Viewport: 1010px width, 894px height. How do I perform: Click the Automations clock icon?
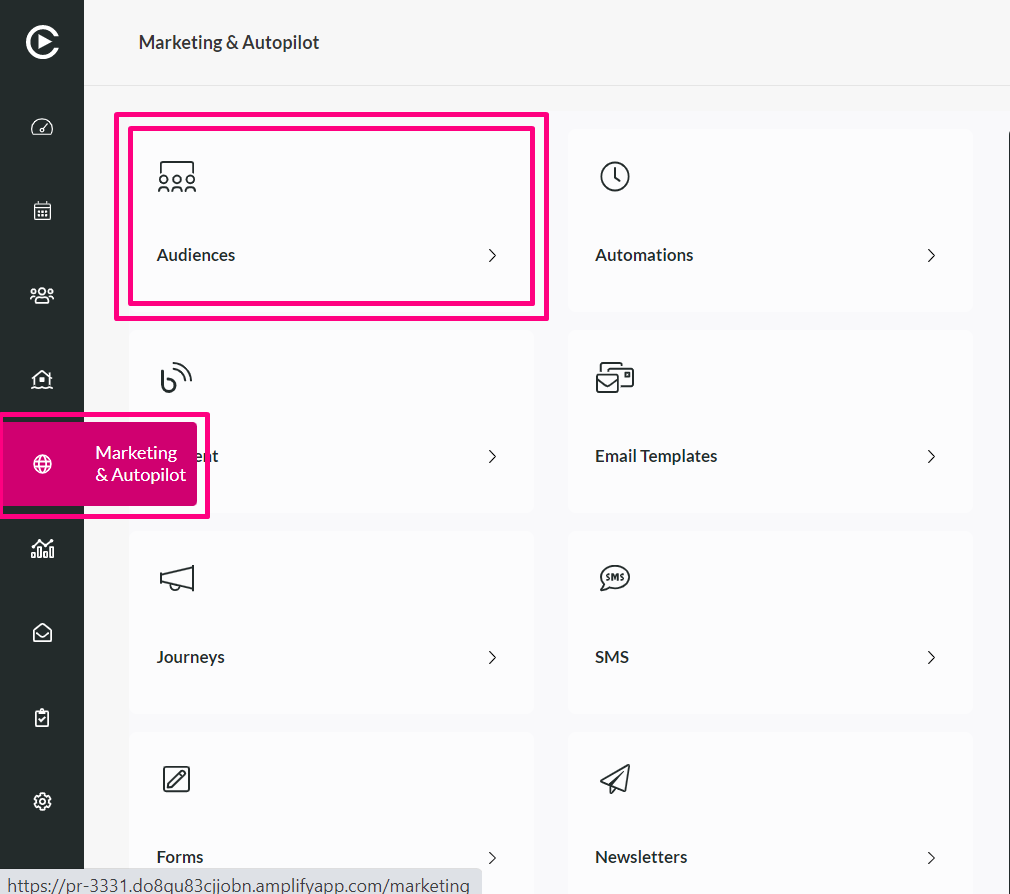click(x=615, y=176)
